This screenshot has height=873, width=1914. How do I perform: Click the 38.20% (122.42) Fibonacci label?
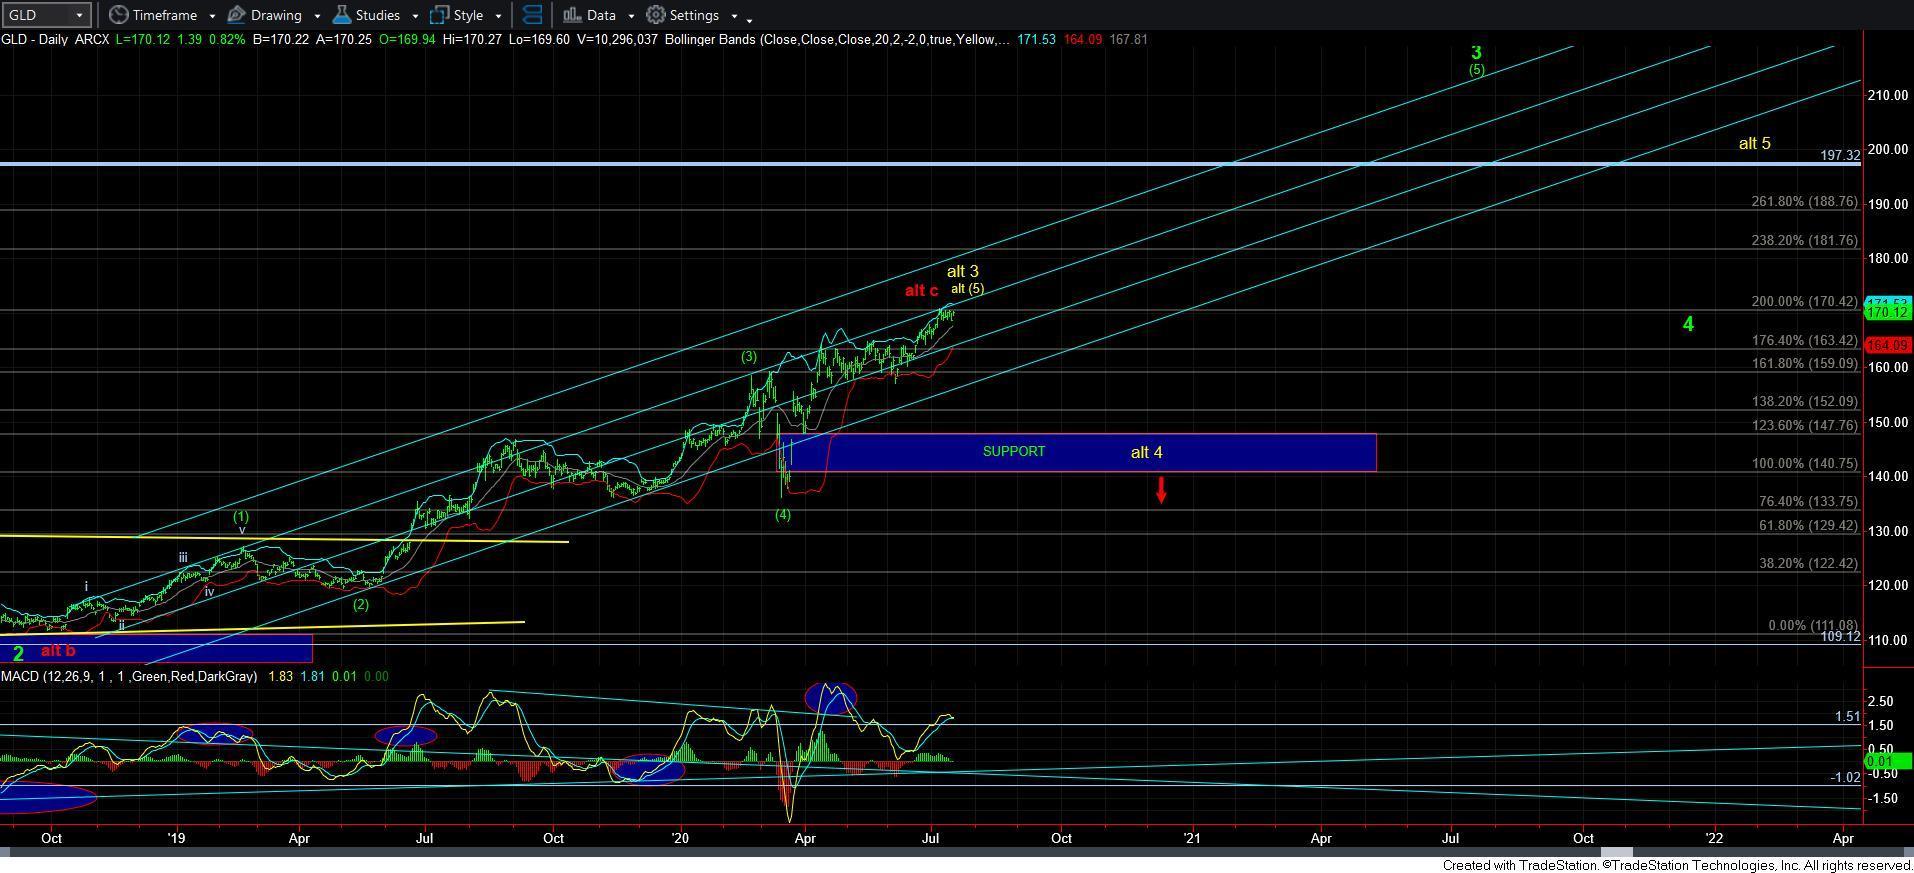pos(1808,564)
